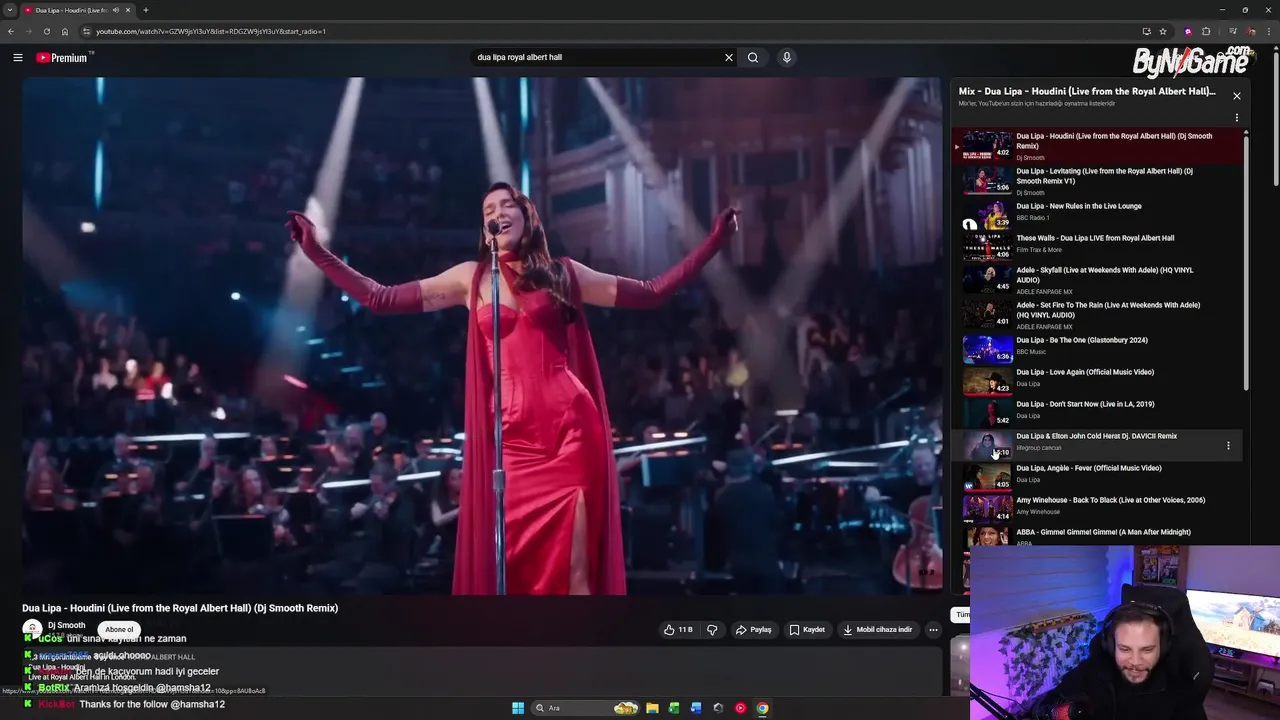Select These Walls LIVE from Royal Albert Hall

[1097, 247]
